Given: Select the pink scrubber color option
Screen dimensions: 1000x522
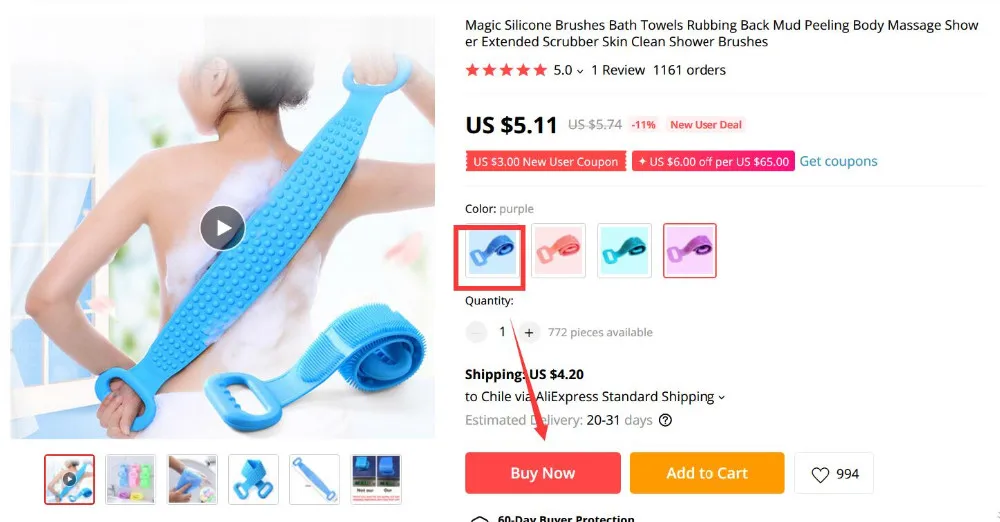Looking at the screenshot, I should [x=559, y=251].
